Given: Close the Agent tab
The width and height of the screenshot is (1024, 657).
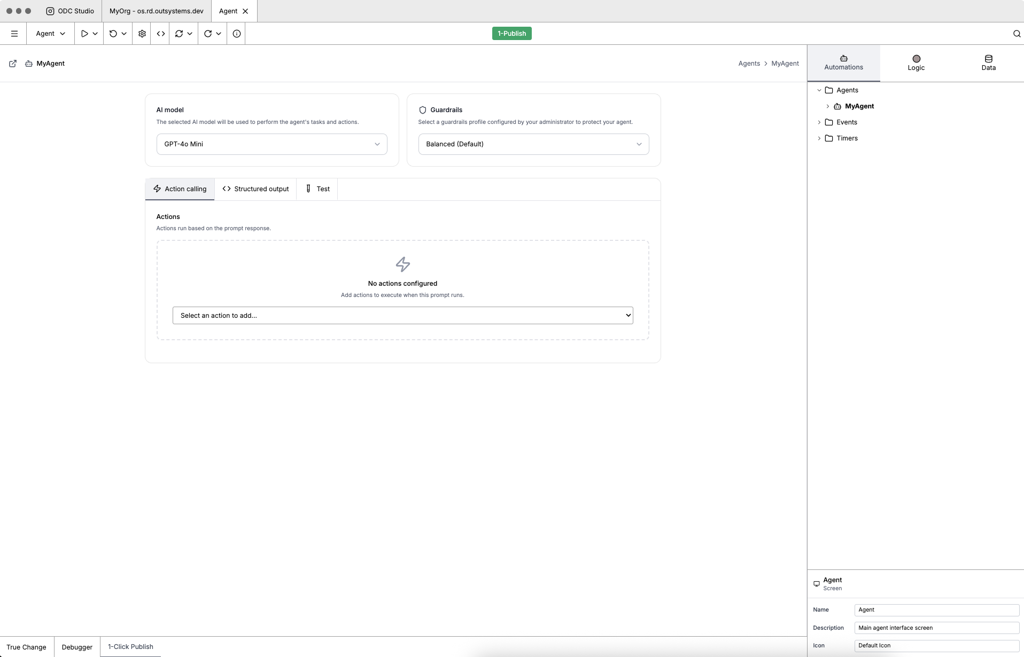Looking at the screenshot, I should (x=246, y=11).
